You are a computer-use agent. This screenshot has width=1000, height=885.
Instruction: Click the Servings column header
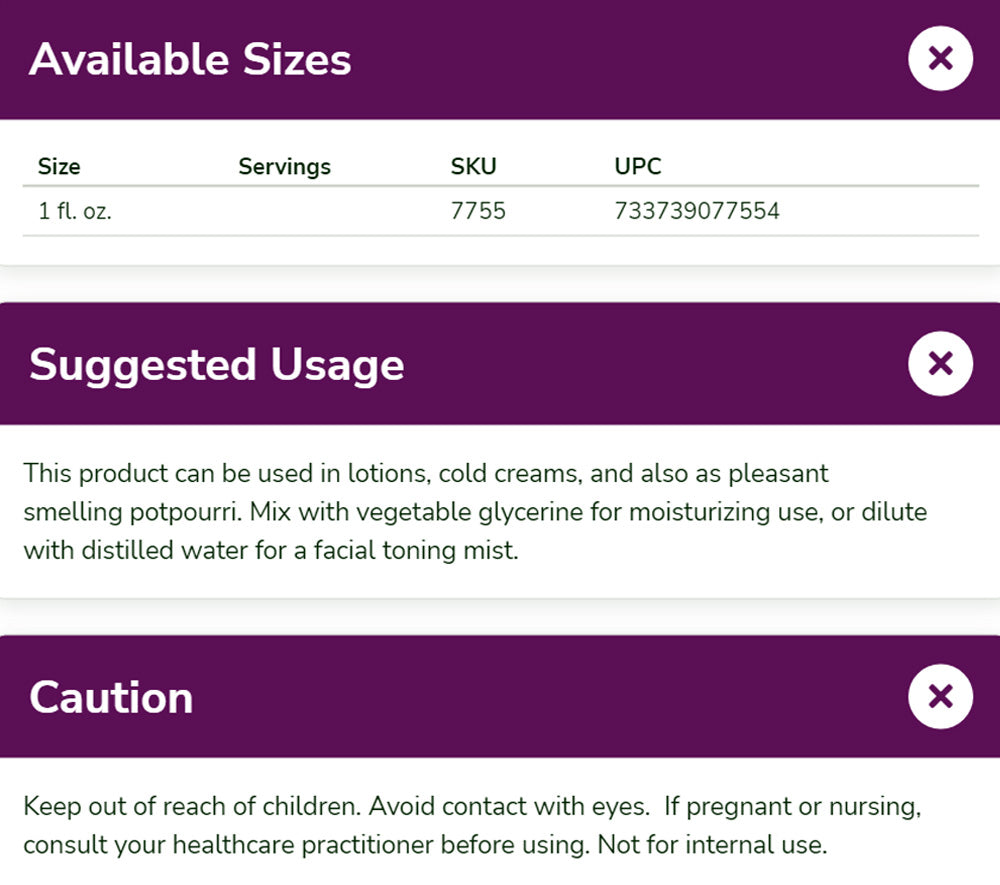pos(284,166)
